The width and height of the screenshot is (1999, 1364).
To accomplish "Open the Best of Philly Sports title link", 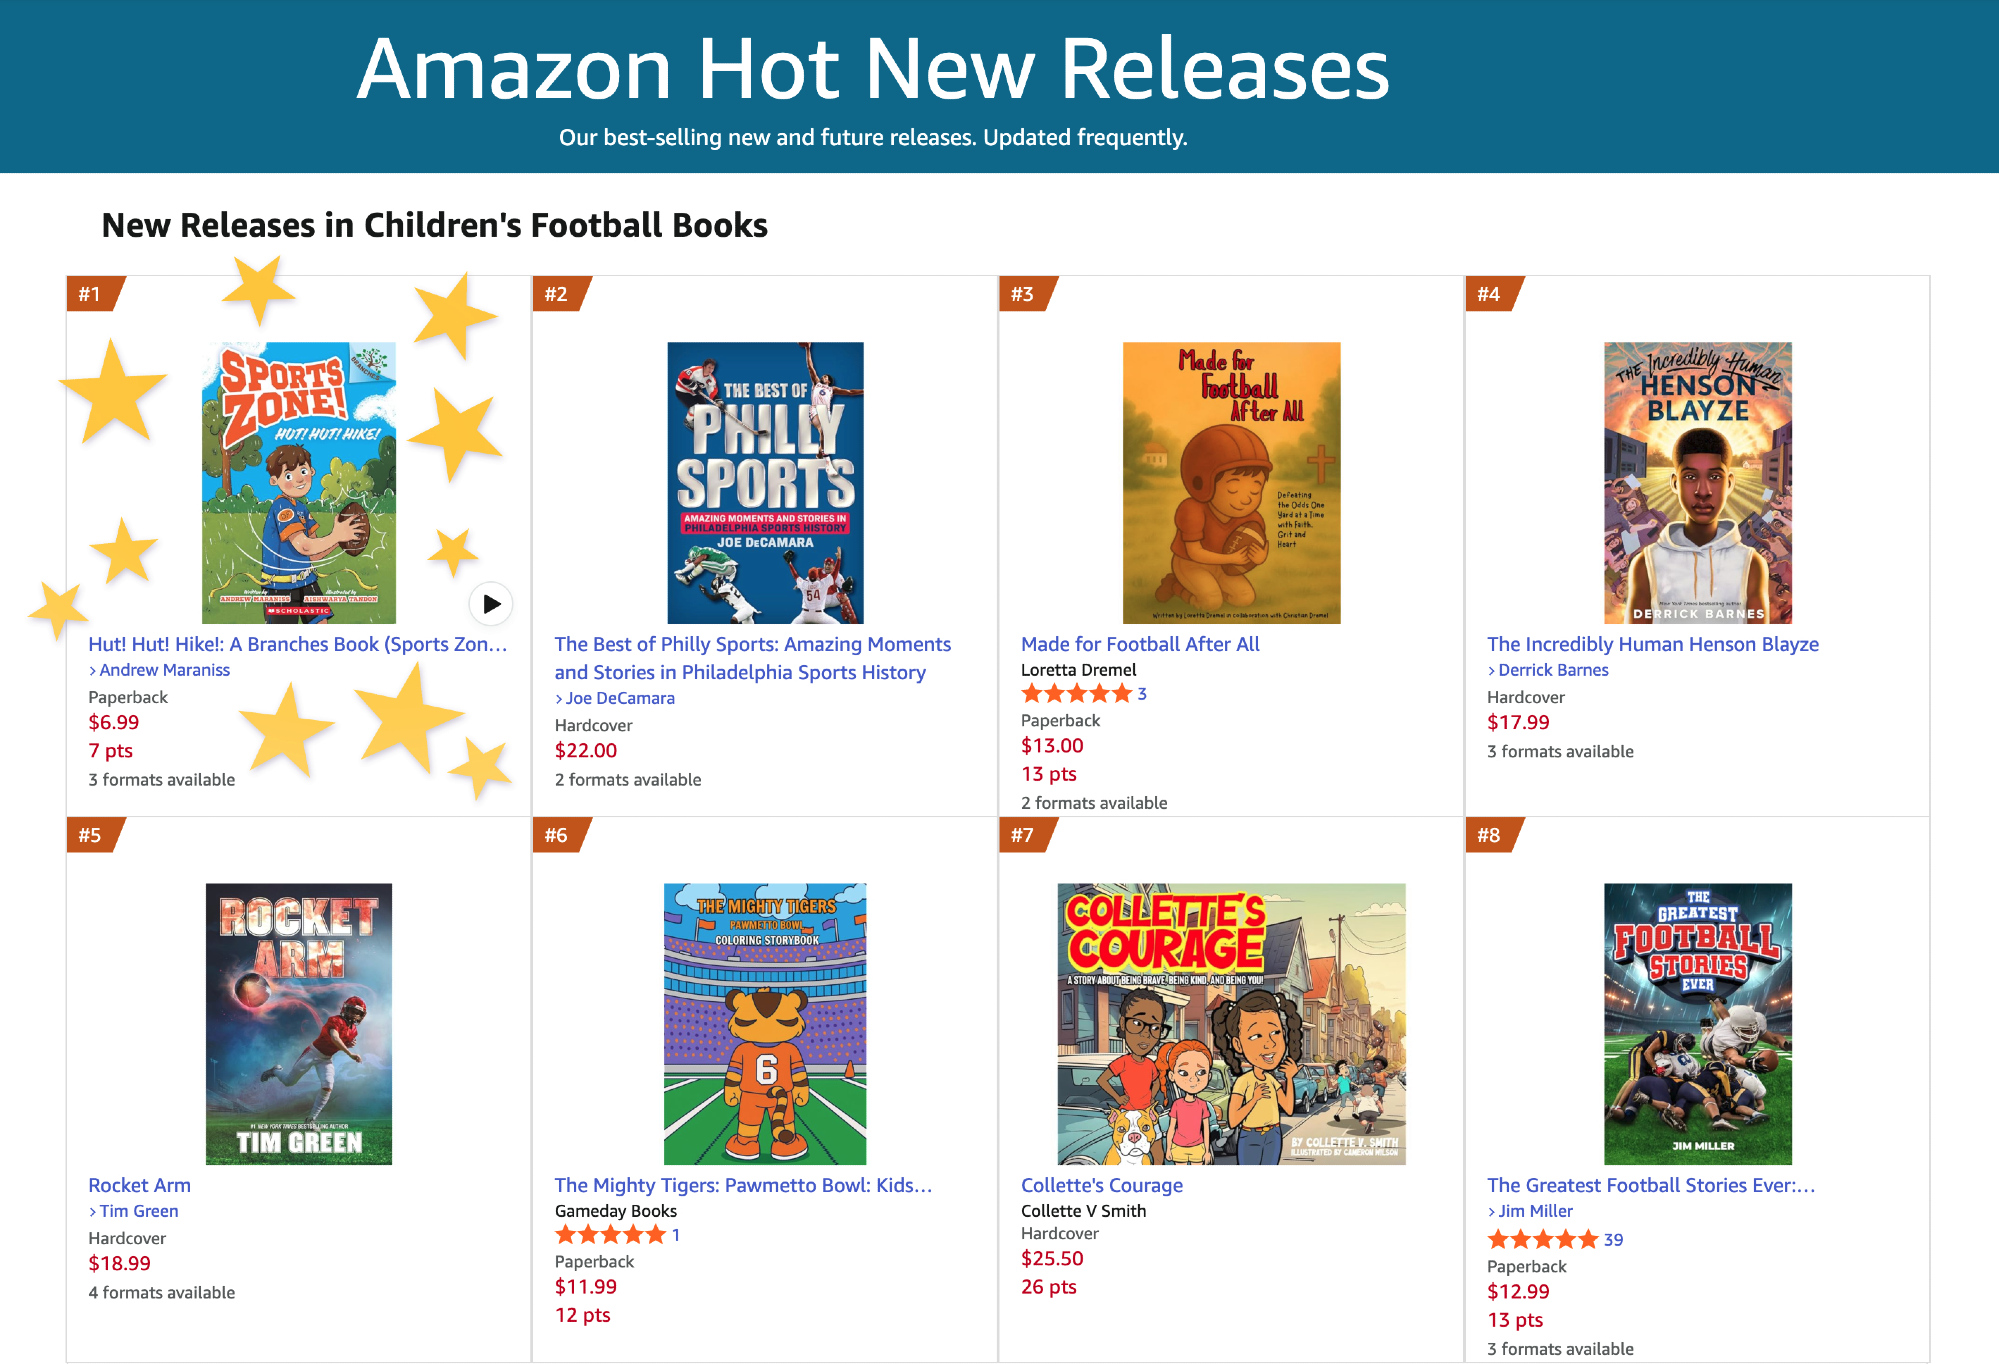I will click(x=752, y=658).
